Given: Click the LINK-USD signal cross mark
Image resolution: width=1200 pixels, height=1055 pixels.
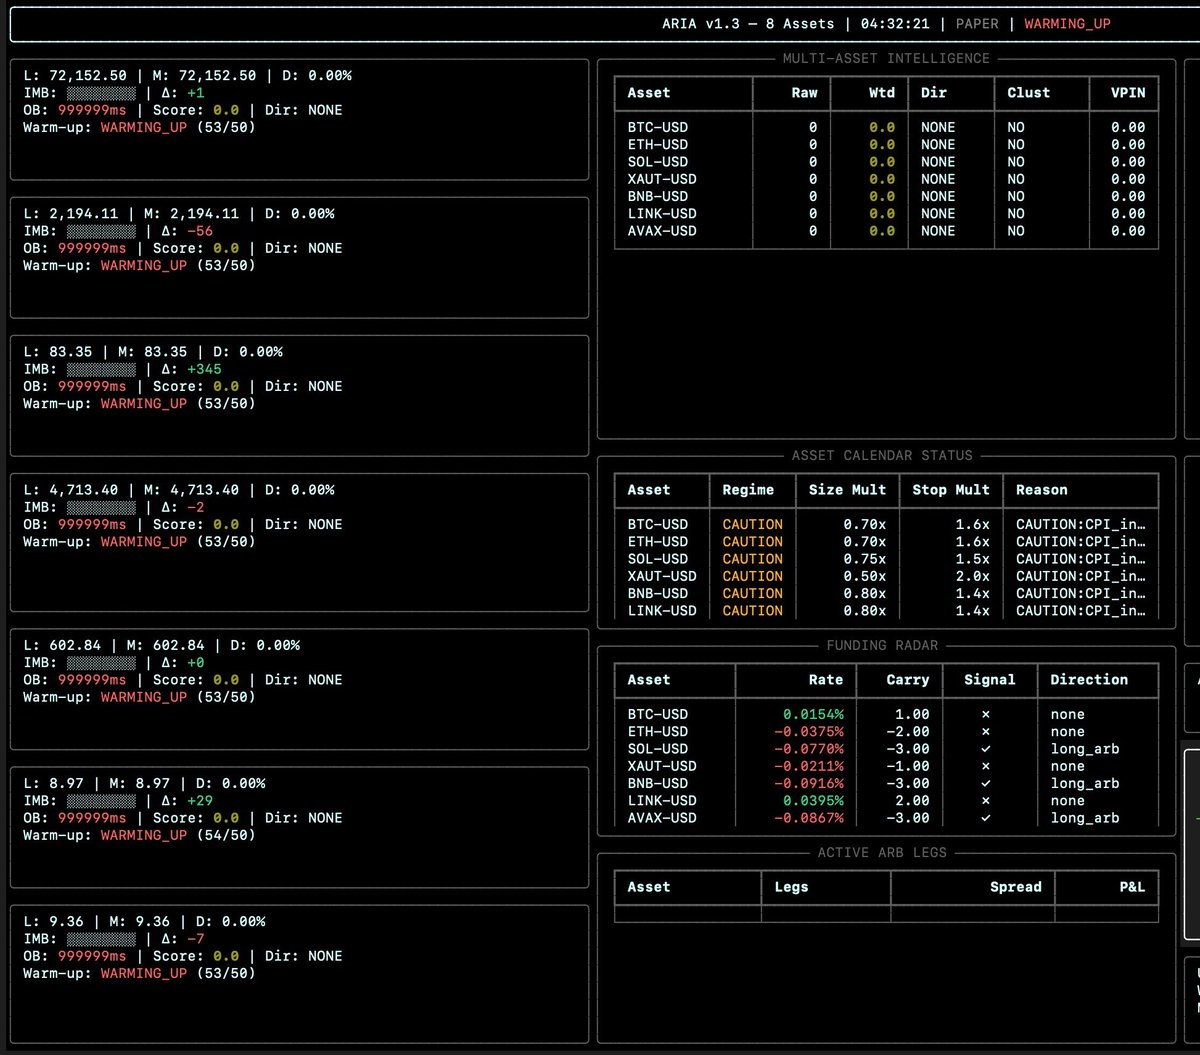Looking at the screenshot, I should click(986, 801).
